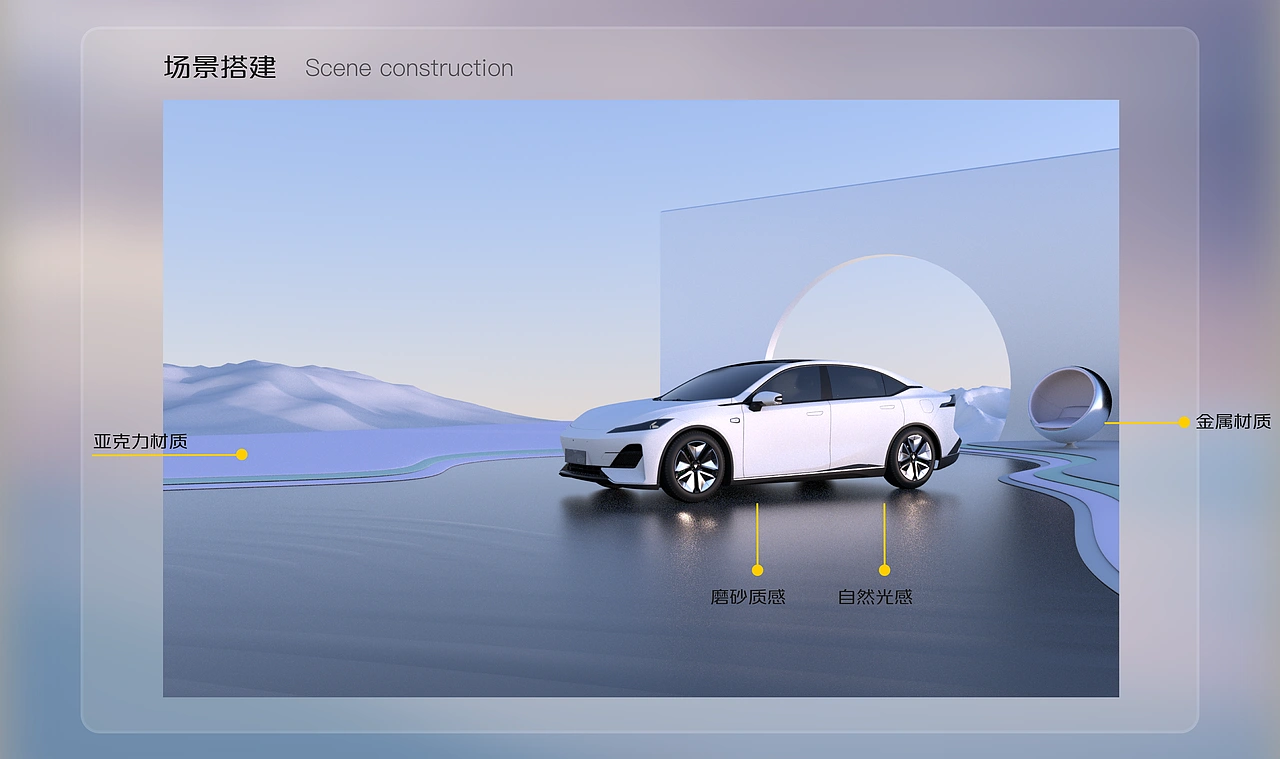The width and height of the screenshot is (1280, 759).
Task: Click the metallic egg chair
Action: tap(1069, 406)
